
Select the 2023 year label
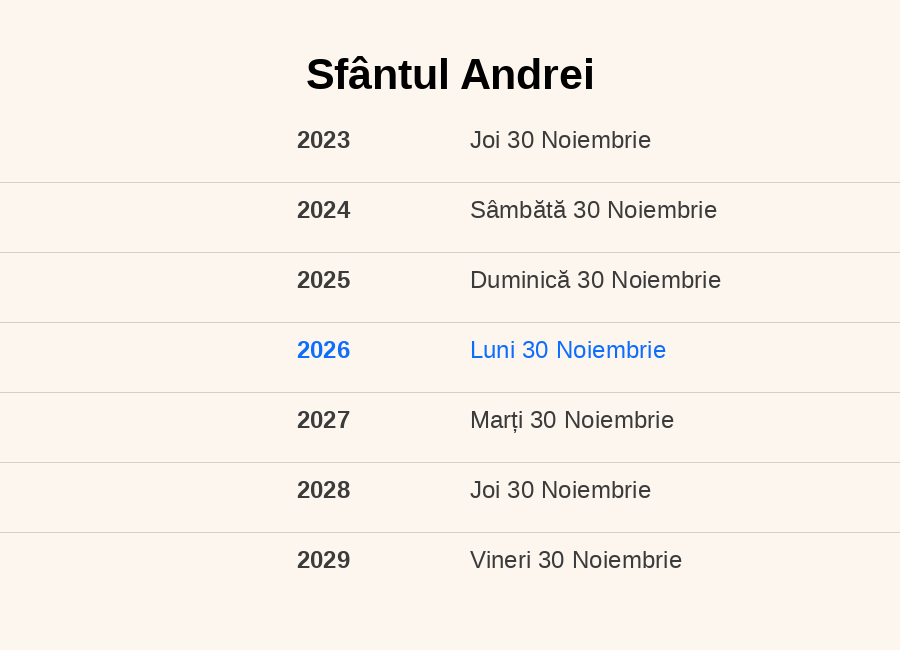pos(323,140)
